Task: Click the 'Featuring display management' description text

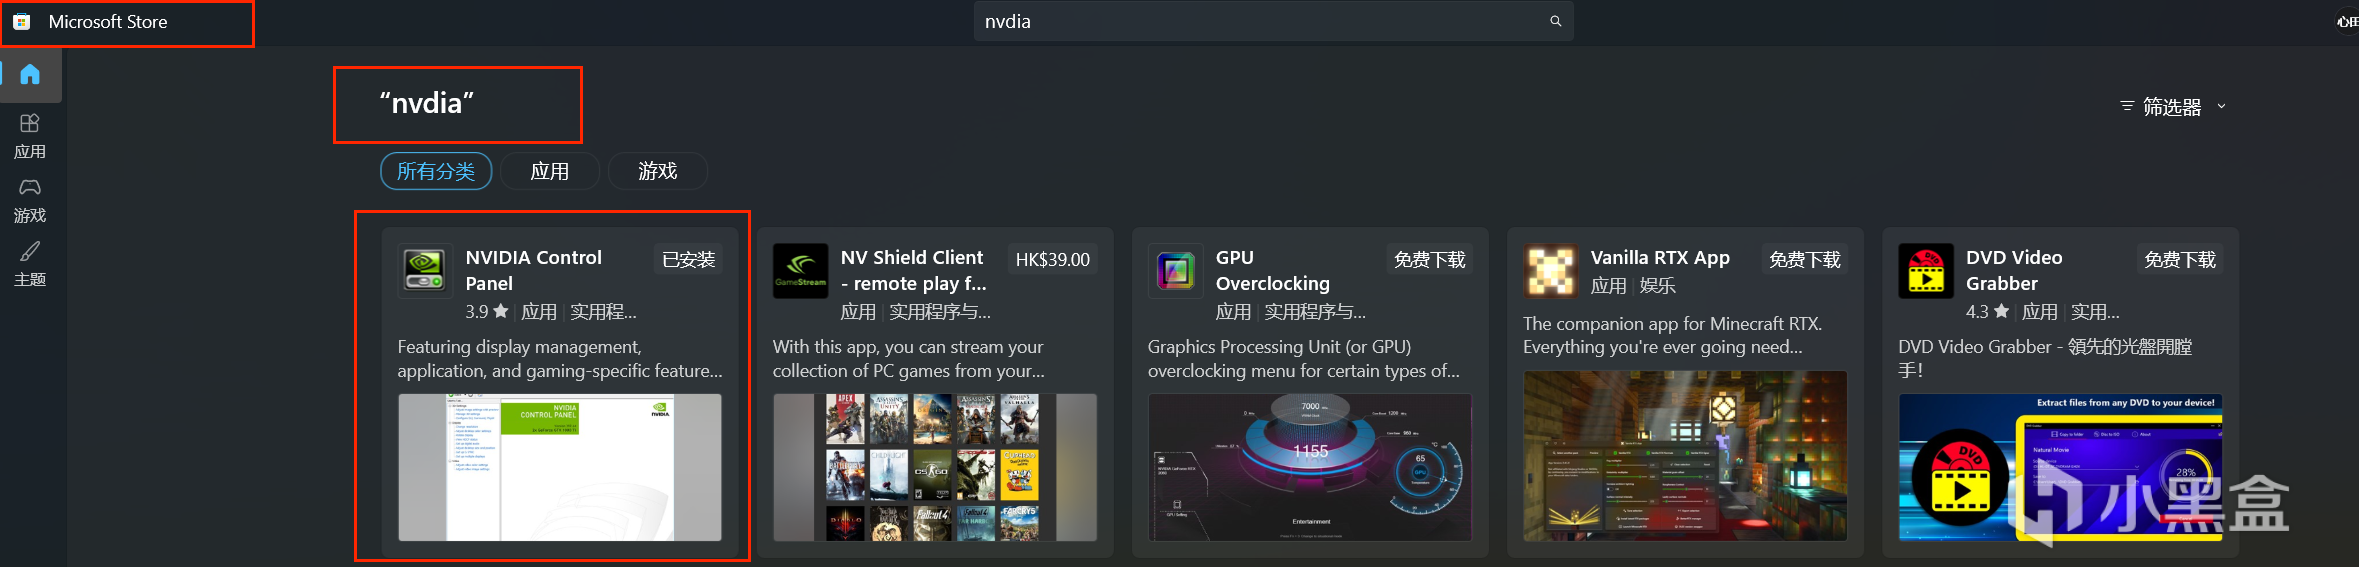Action: pyautogui.click(x=560, y=359)
